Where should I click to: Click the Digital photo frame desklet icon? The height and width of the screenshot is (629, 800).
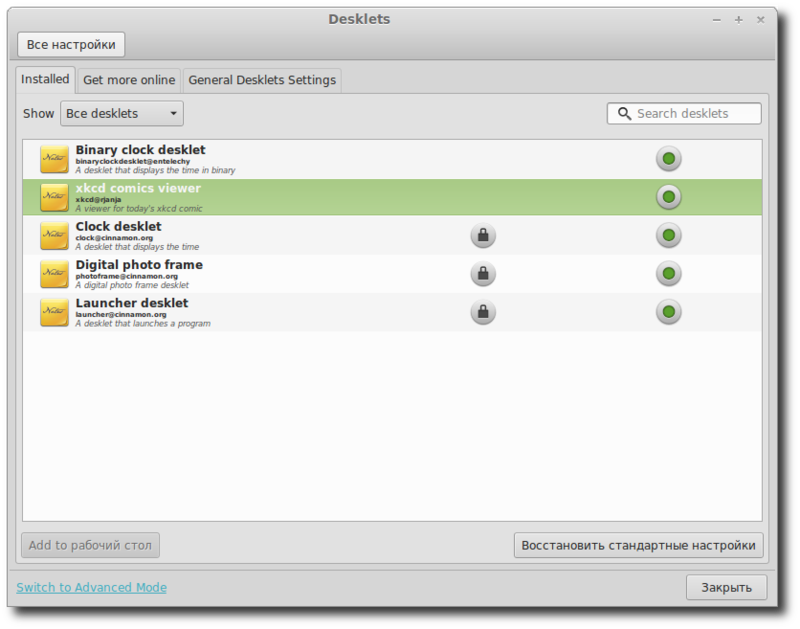(54, 273)
